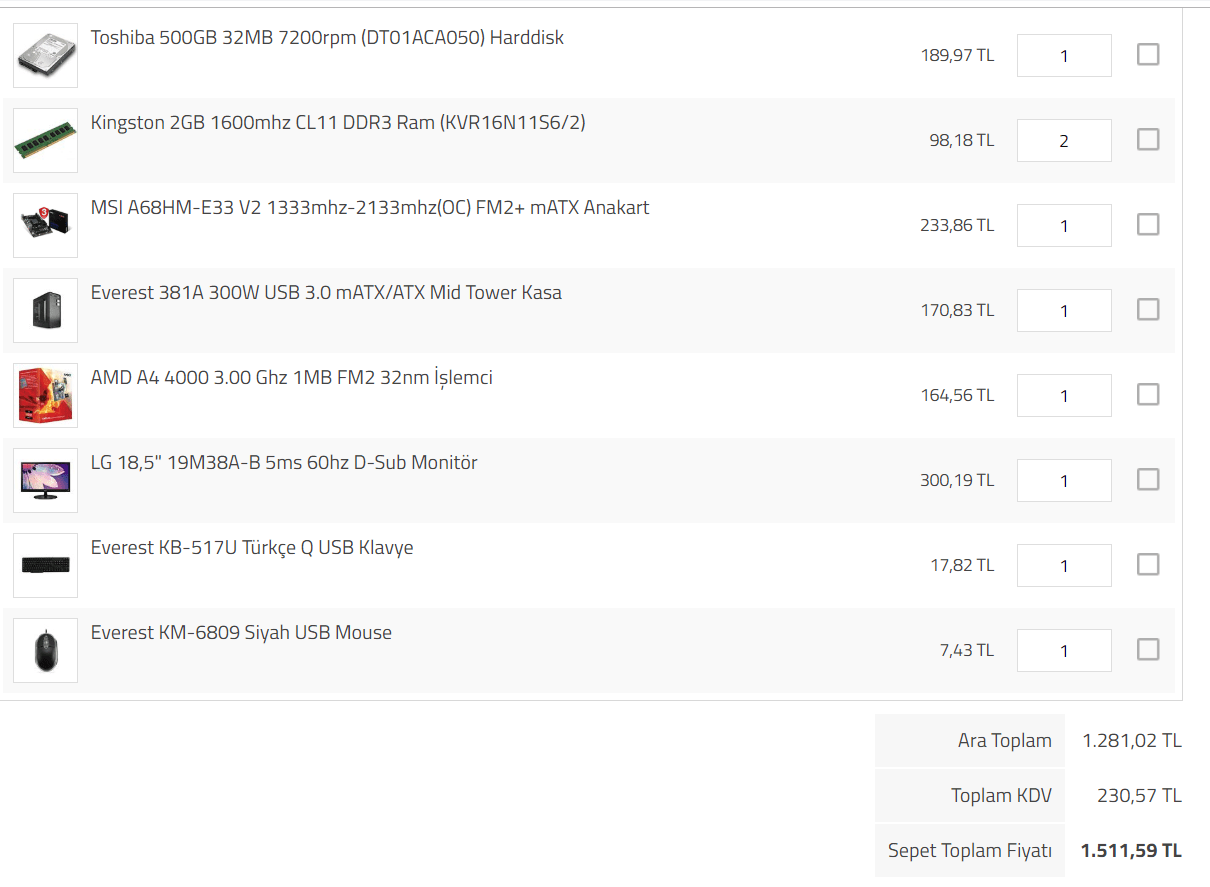Image resolution: width=1210 pixels, height=887 pixels.
Task: Click the Toshiba harddisk product thumbnail
Action: pos(46,56)
